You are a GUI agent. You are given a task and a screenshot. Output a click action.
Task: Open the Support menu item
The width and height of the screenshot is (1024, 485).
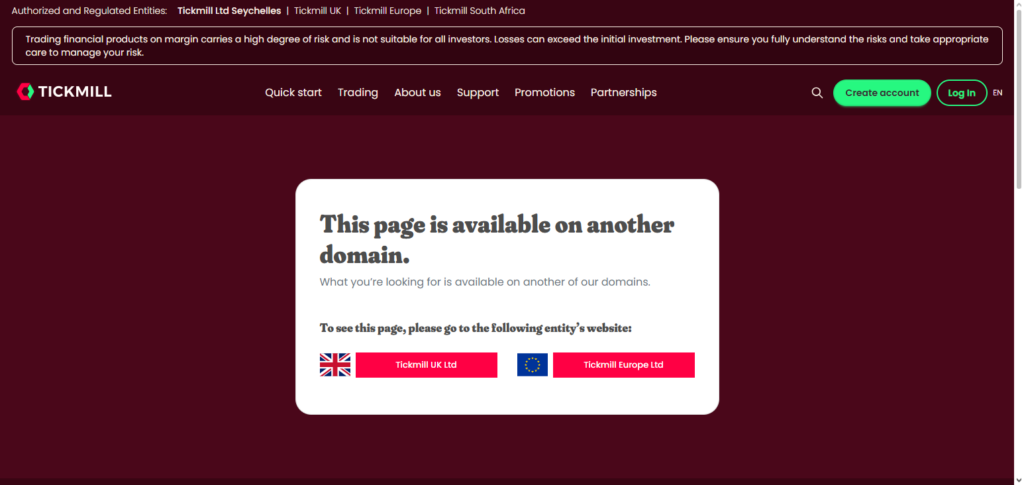[477, 93]
